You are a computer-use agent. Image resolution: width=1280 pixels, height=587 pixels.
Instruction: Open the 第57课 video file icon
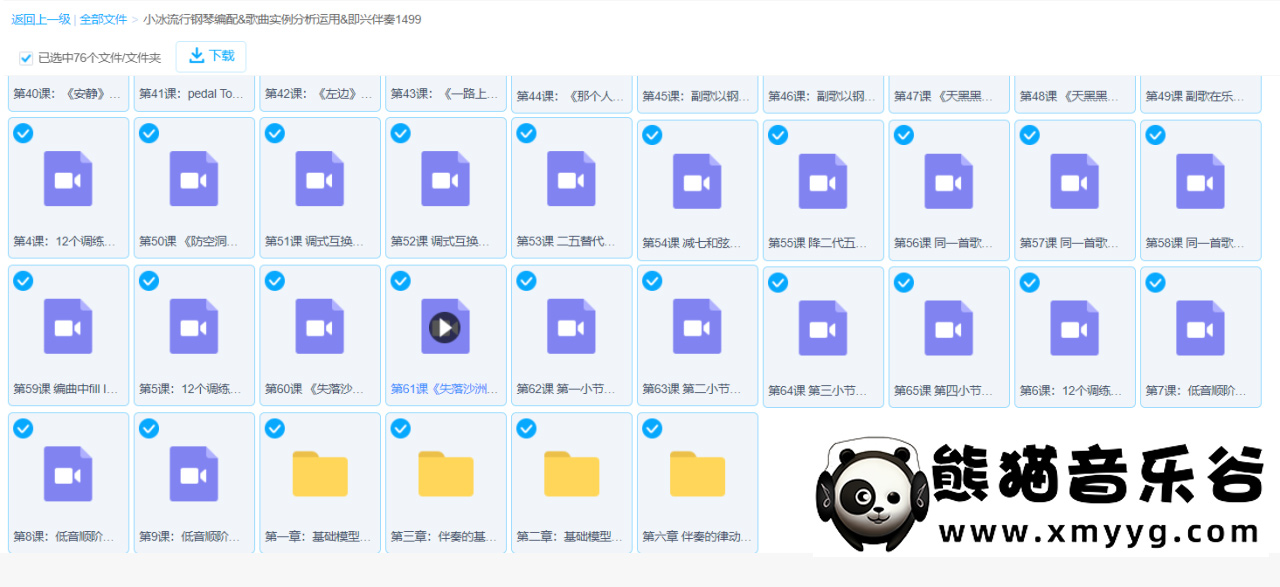tap(1076, 181)
